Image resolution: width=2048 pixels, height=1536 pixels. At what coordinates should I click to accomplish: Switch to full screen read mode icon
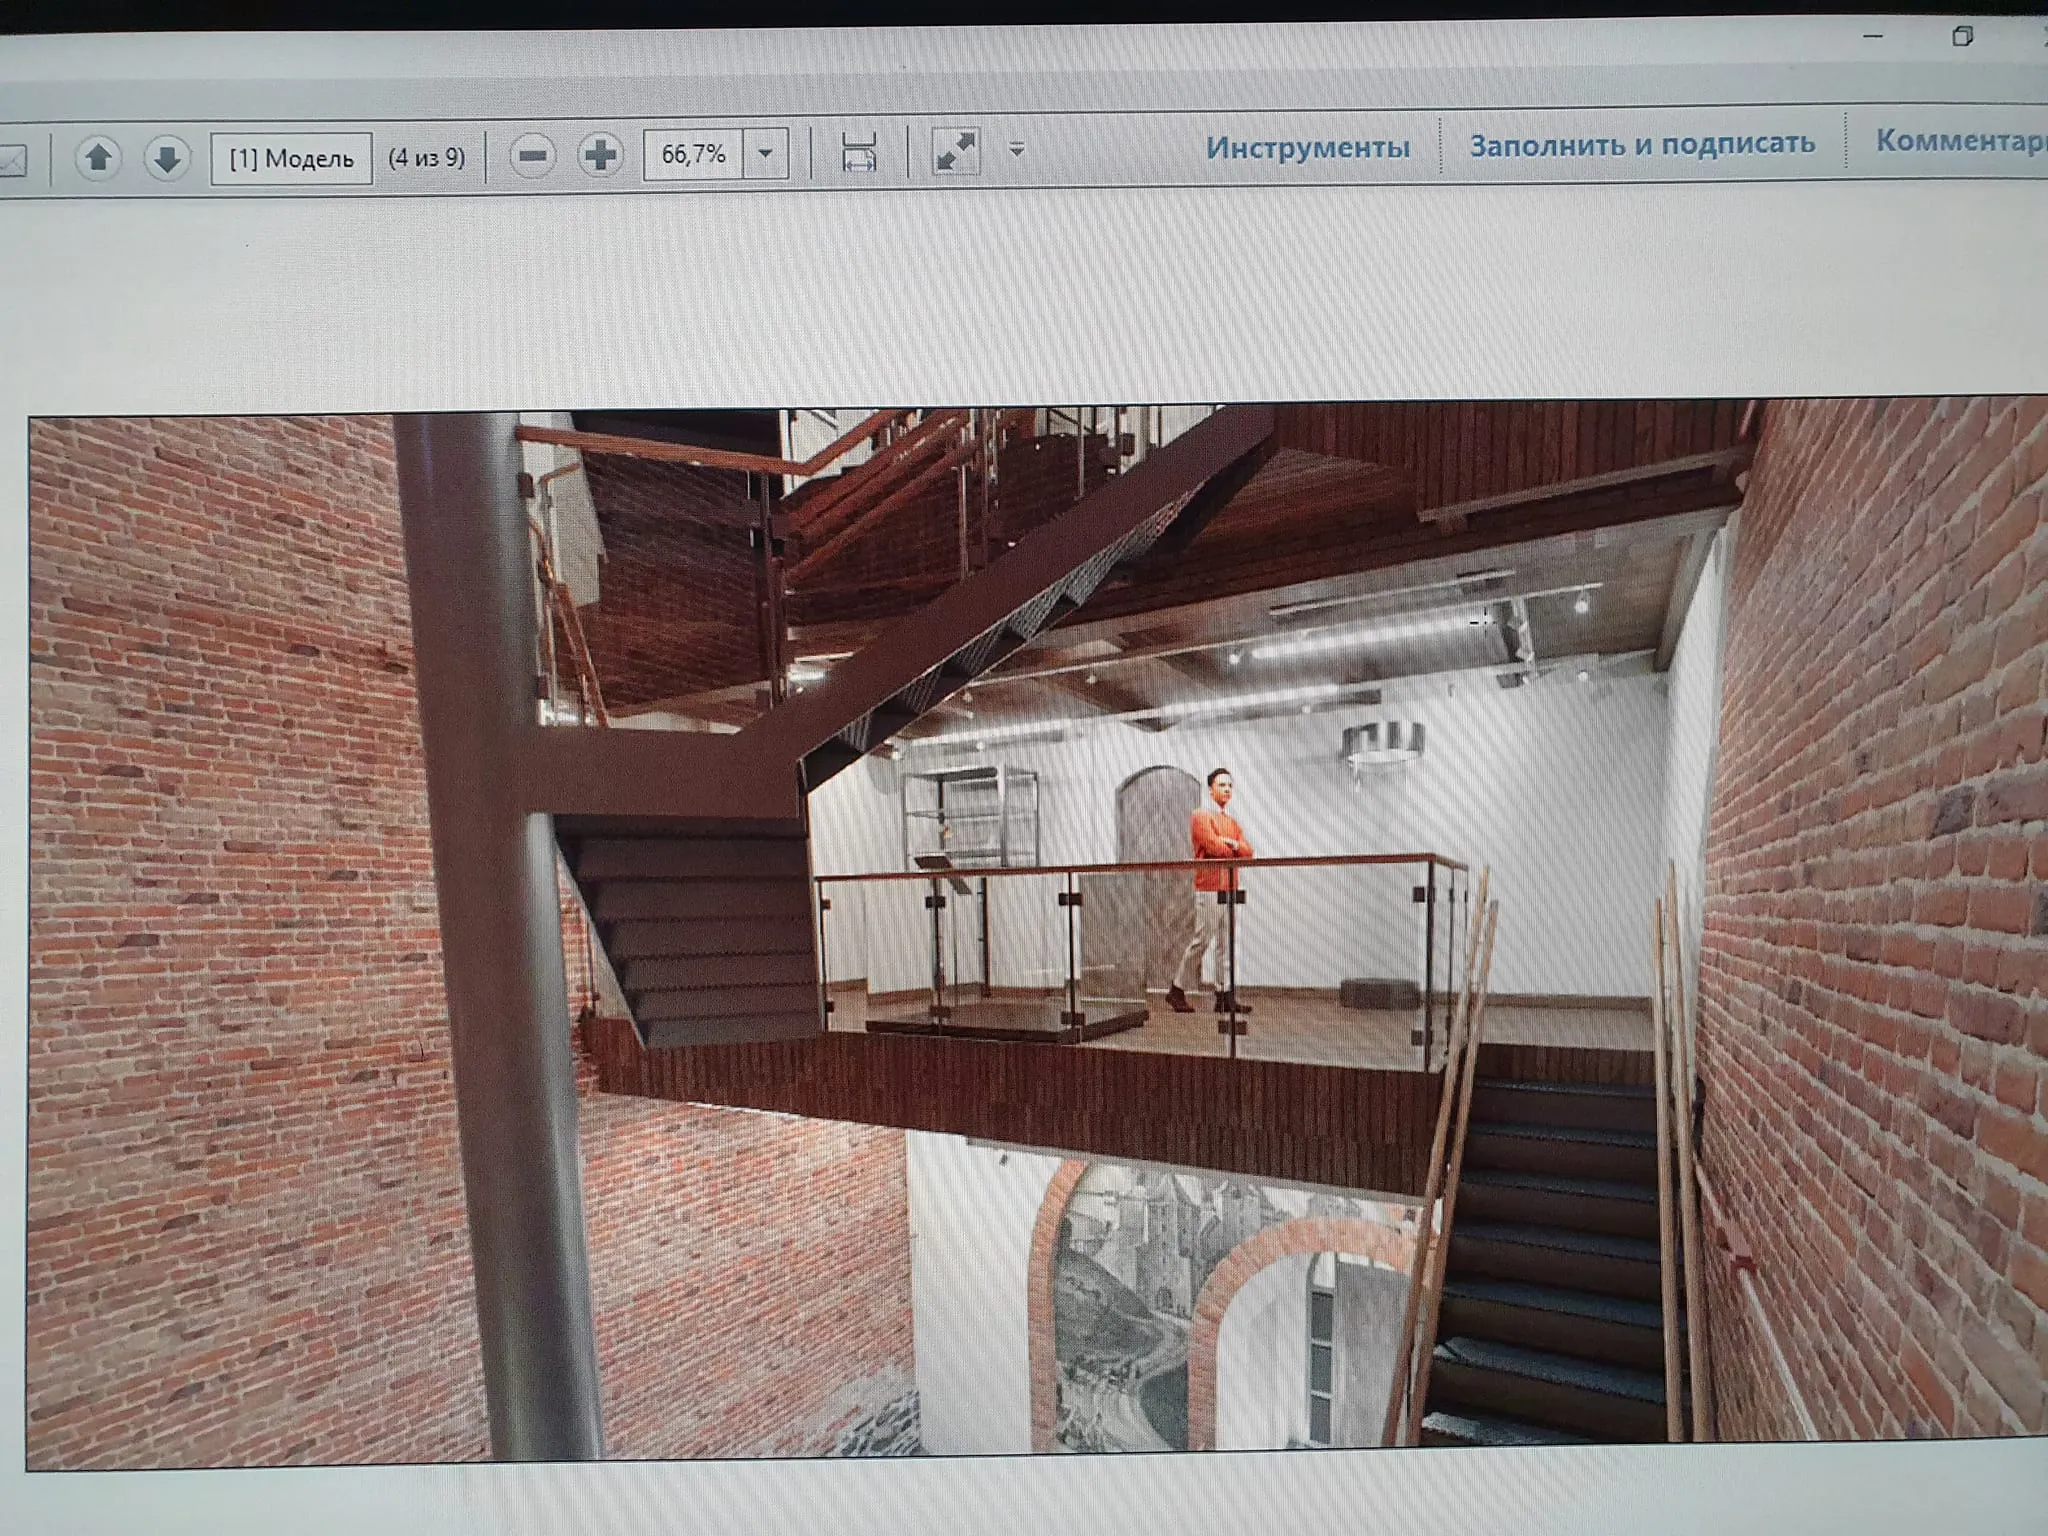[955, 151]
